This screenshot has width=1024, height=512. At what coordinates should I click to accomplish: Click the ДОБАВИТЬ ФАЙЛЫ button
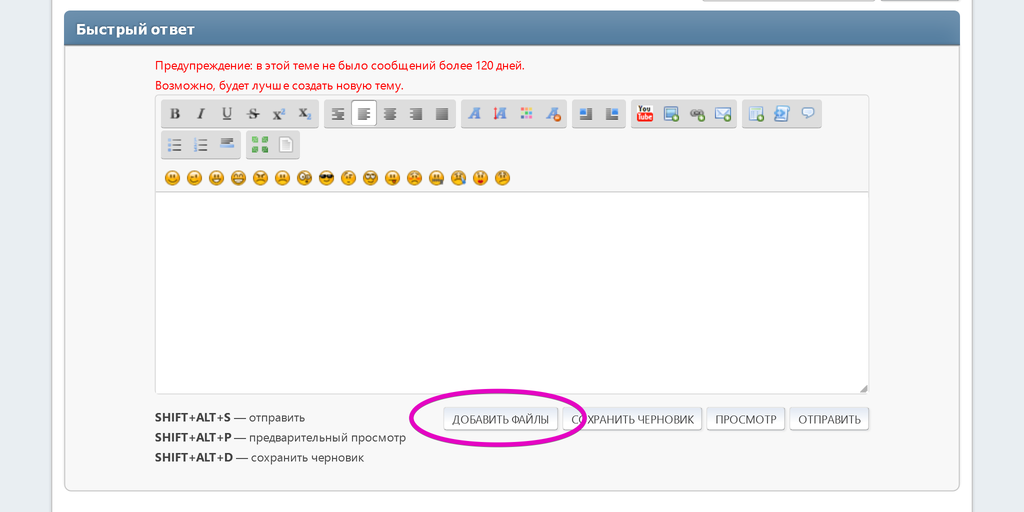click(x=500, y=419)
